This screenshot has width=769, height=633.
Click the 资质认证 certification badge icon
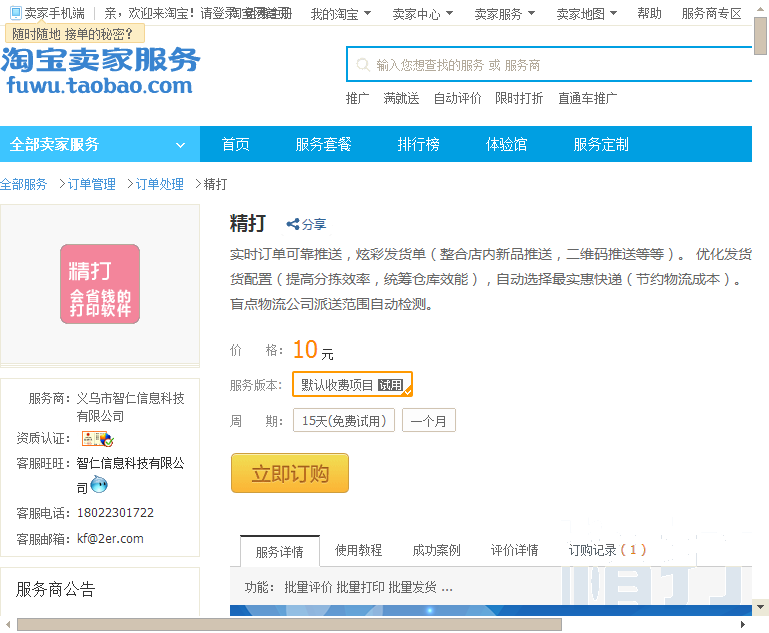97,439
